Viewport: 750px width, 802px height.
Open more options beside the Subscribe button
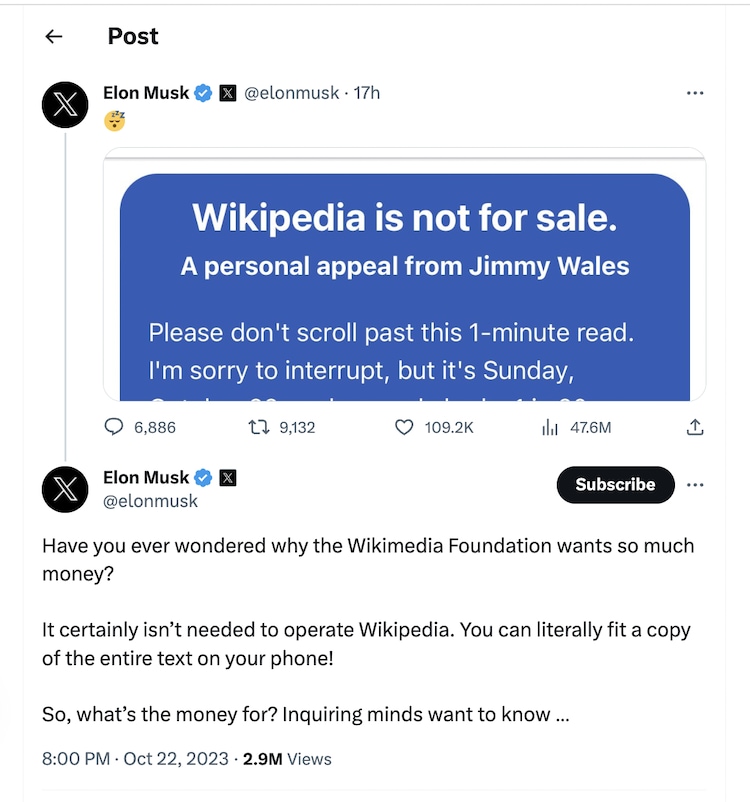(x=695, y=485)
